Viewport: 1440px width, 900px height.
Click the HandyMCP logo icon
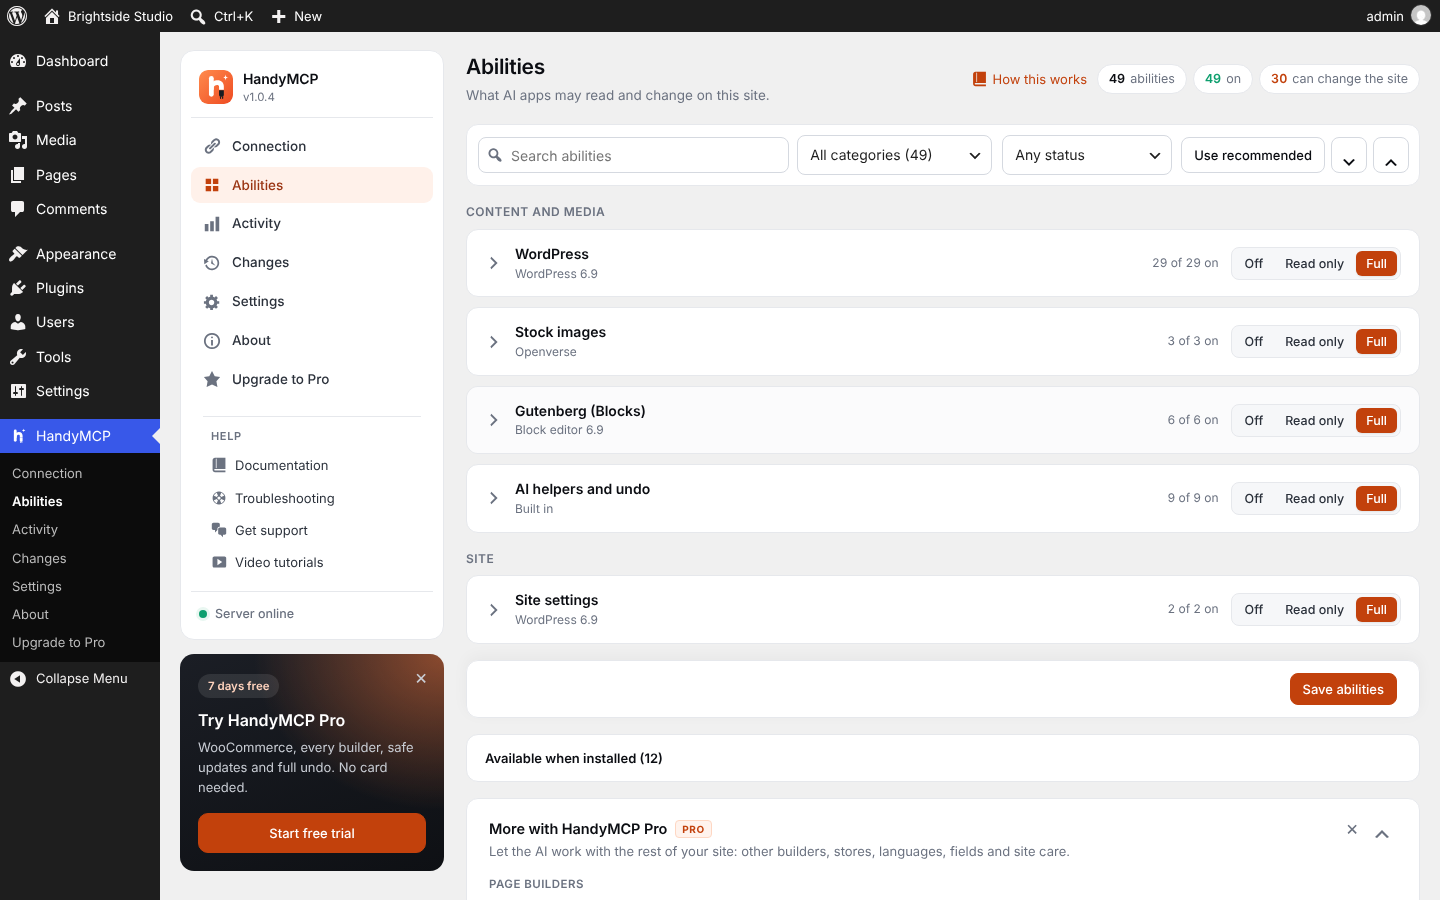click(x=216, y=87)
